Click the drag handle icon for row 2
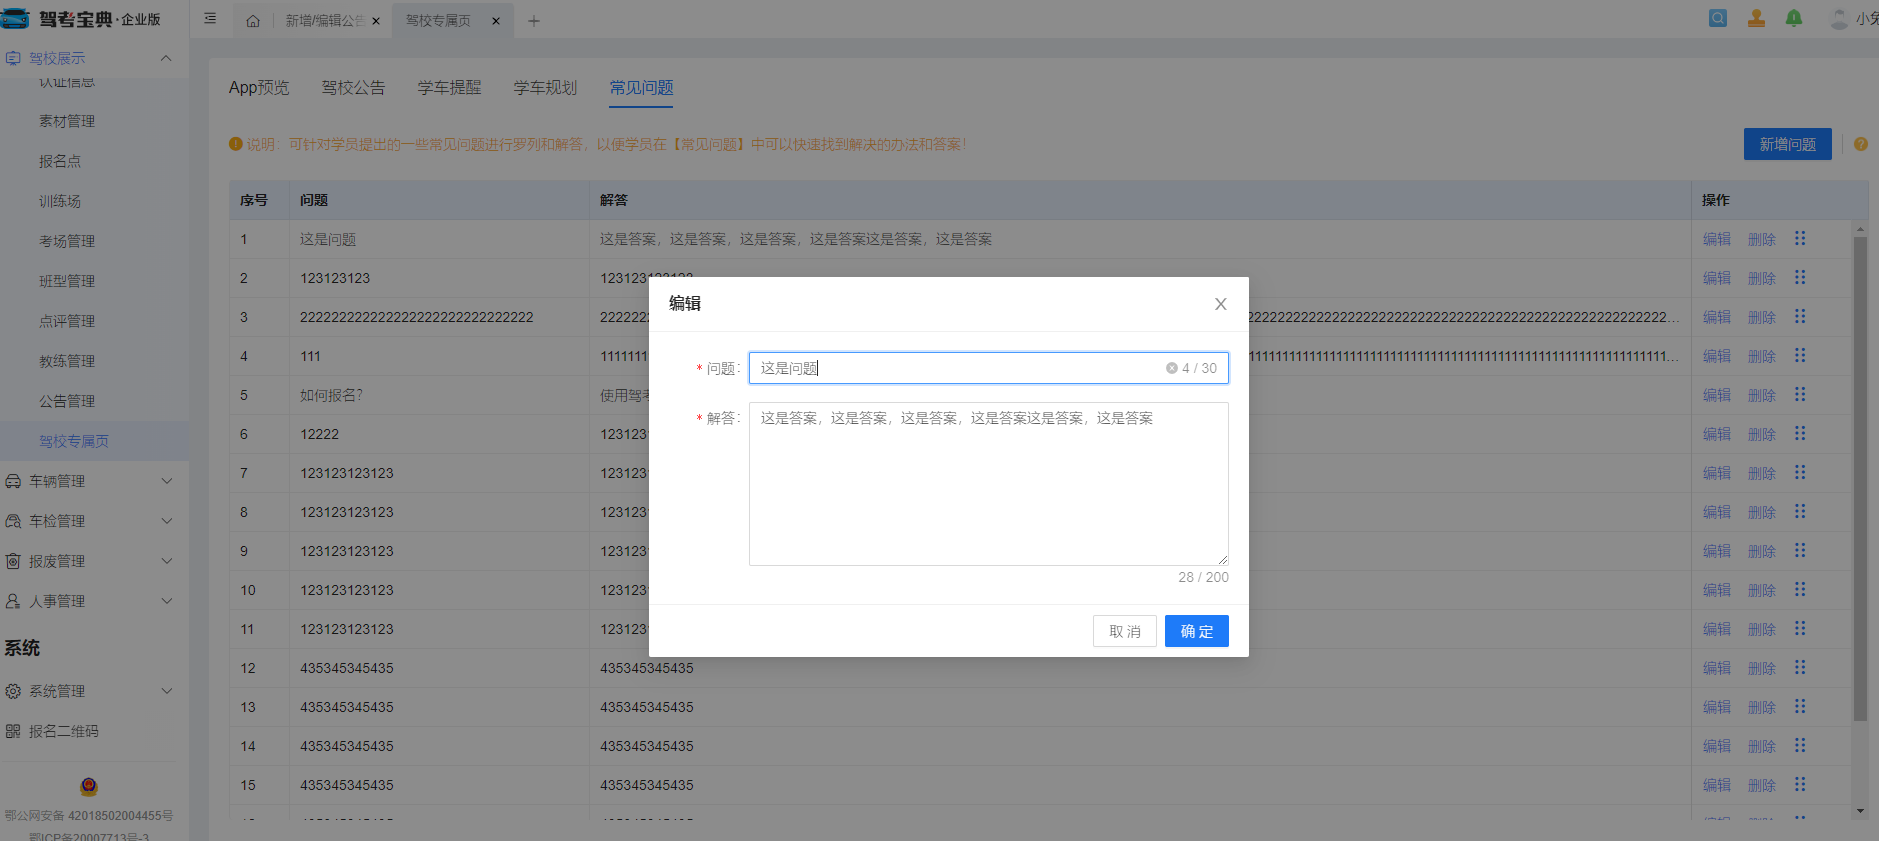The width and height of the screenshot is (1879, 841). [1800, 277]
